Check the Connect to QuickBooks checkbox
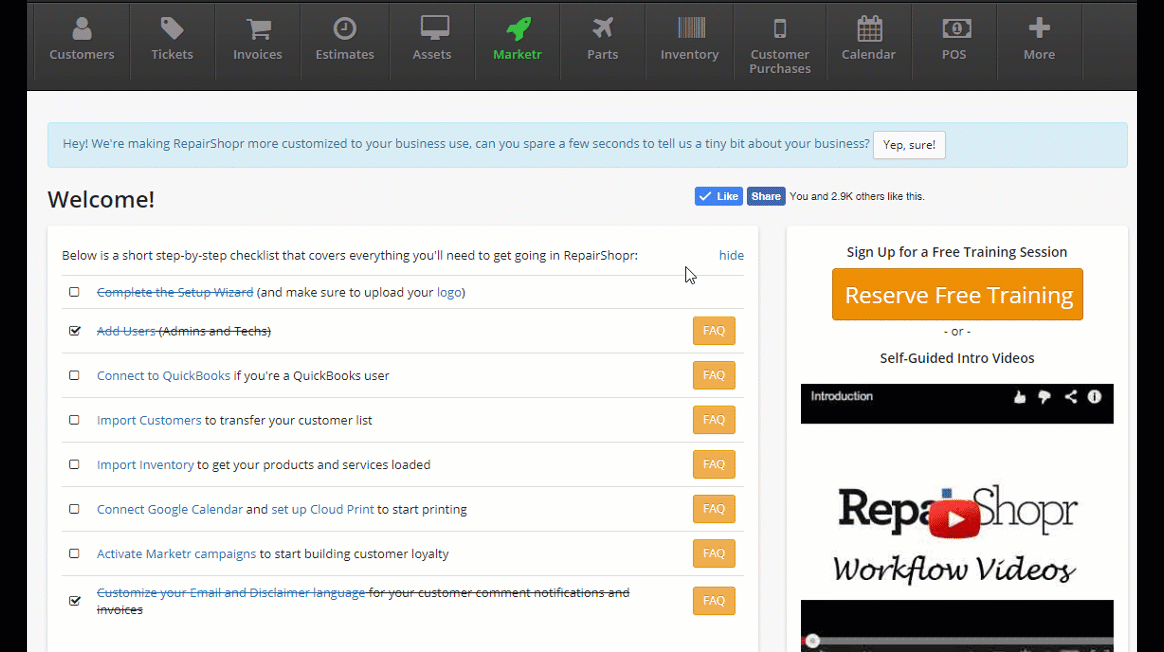The height and width of the screenshot is (652, 1164). tap(74, 375)
